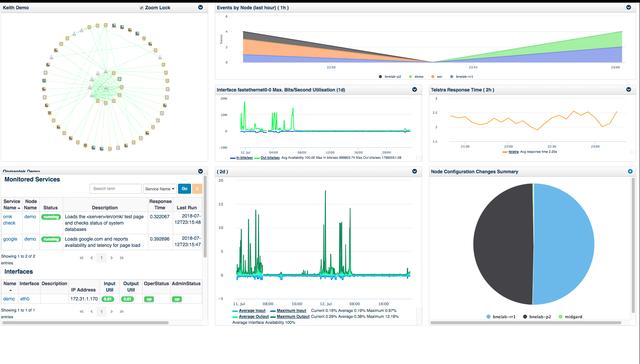The image size is (640, 364).
Task: Expand the Service Name filter dropdown
Action: pos(160,189)
